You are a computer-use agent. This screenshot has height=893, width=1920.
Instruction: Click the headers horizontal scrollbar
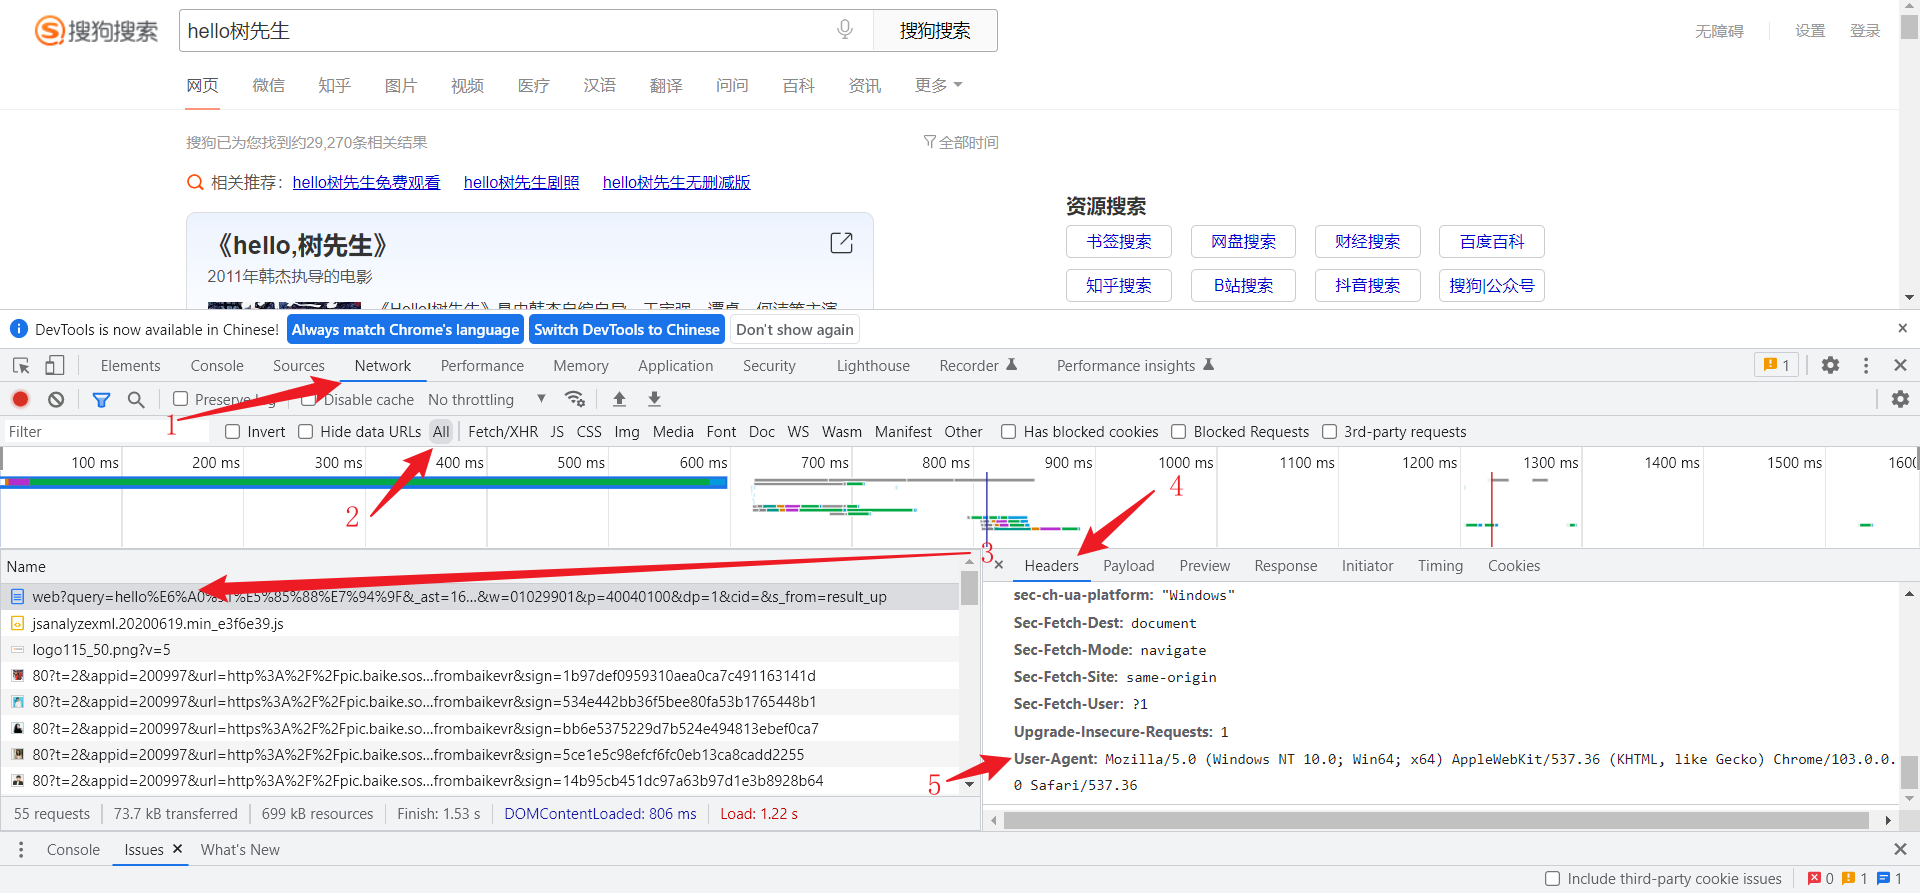click(x=1436, y=821)
